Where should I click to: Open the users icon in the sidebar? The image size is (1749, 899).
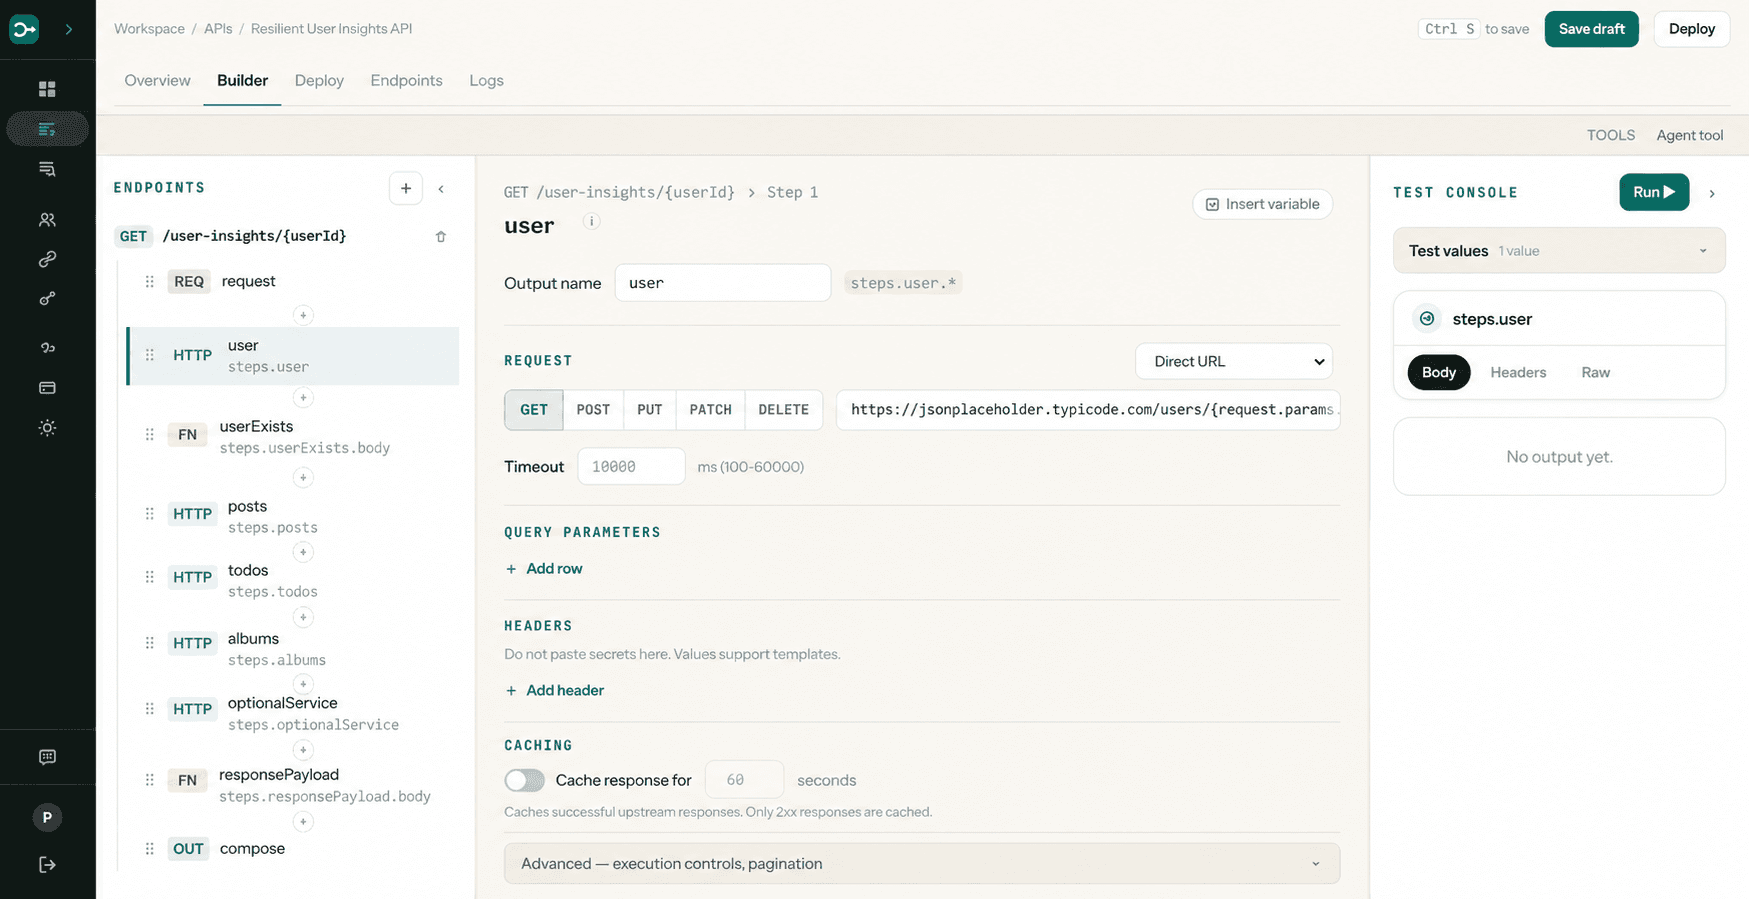click(x=47, y=219)
